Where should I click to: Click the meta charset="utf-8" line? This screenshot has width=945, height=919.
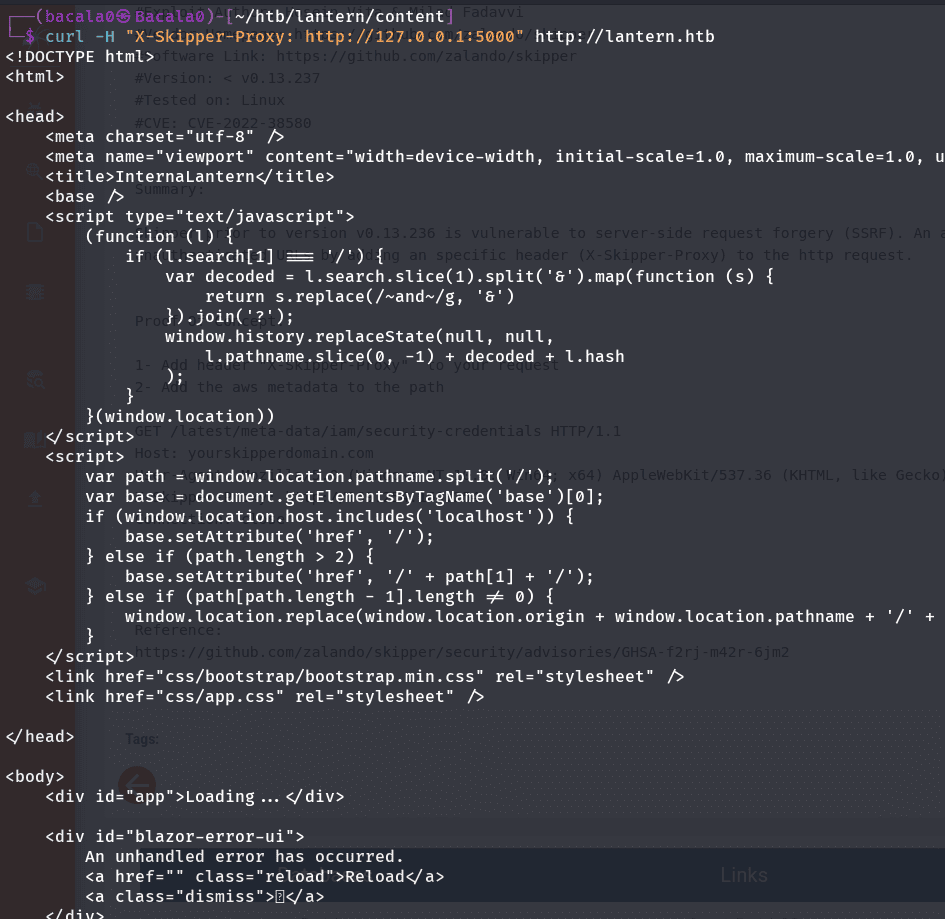pyautogui.click(x=165, y=137)
